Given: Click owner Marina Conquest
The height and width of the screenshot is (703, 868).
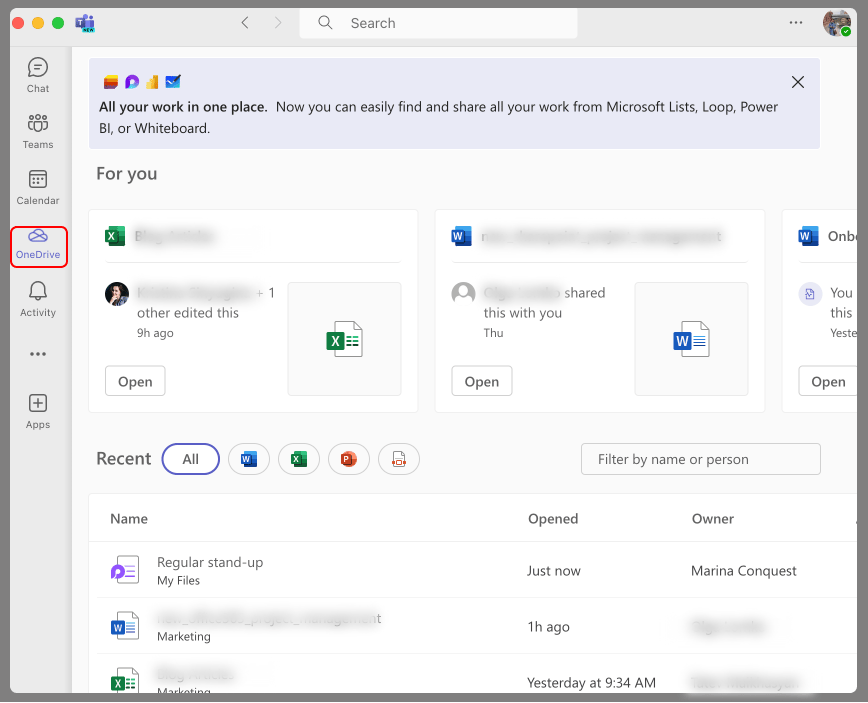Looking at the screenshot, I should point(743,571).
